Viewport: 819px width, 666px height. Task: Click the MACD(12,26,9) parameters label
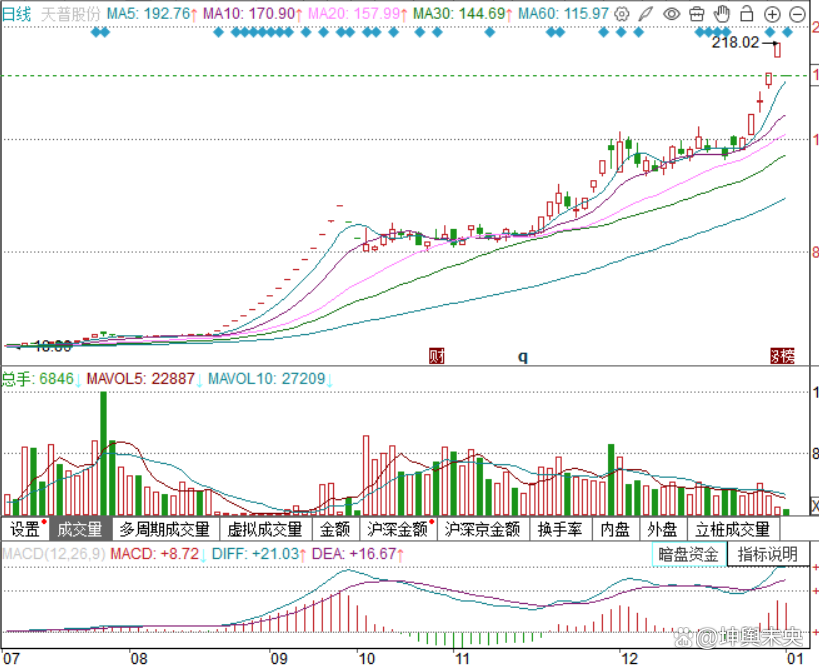[x=52, y=554]
